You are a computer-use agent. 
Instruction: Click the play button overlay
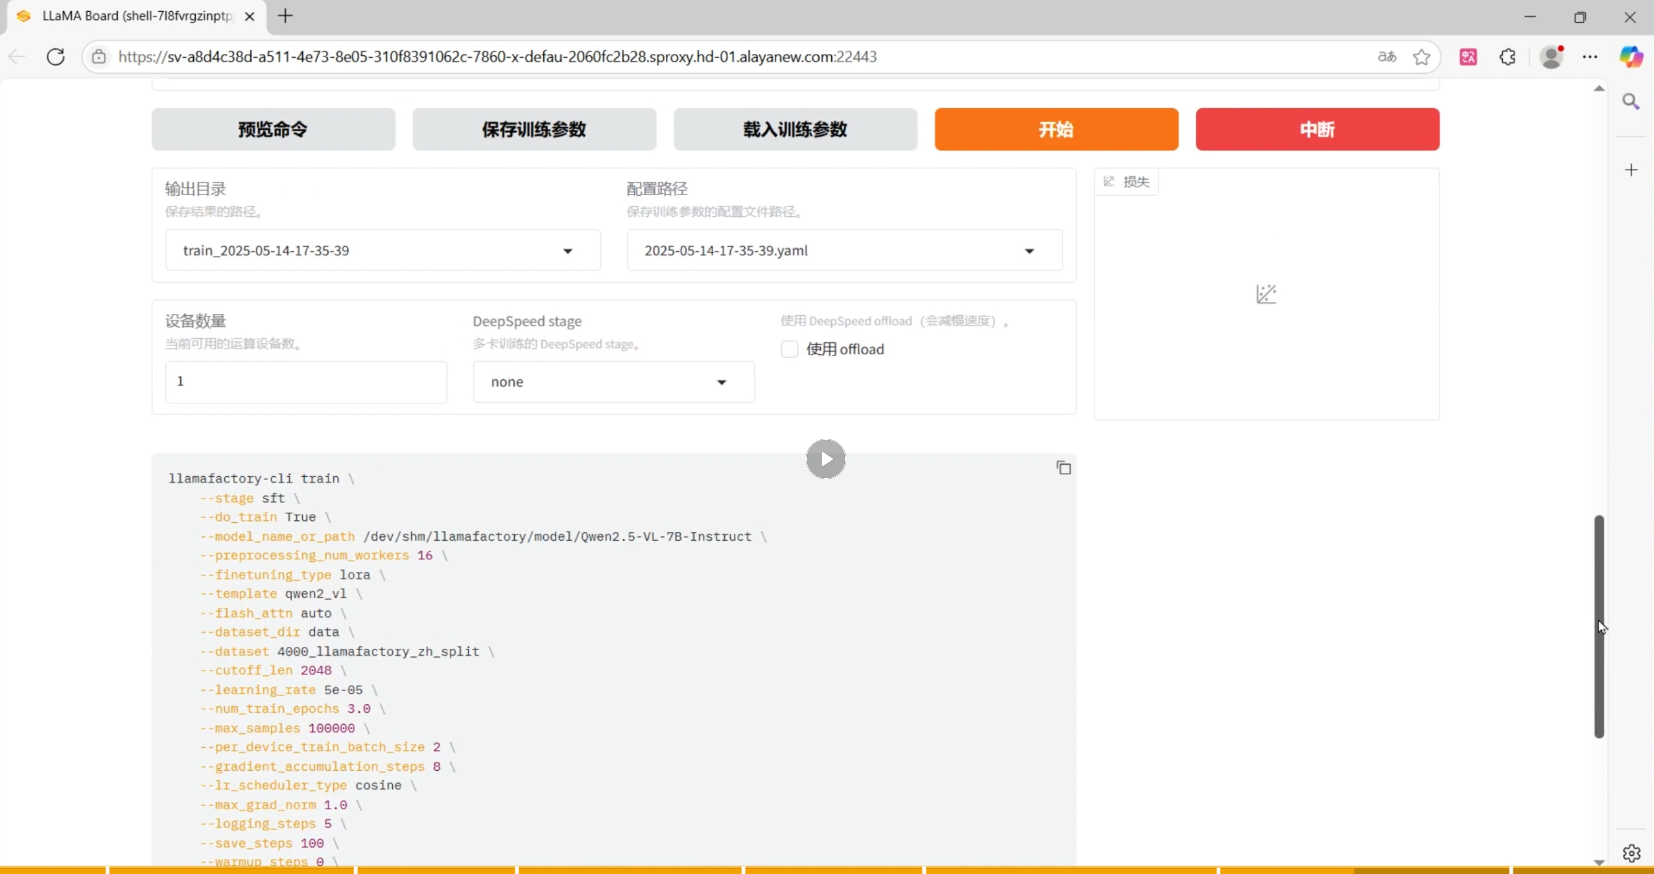pos(825,459)
